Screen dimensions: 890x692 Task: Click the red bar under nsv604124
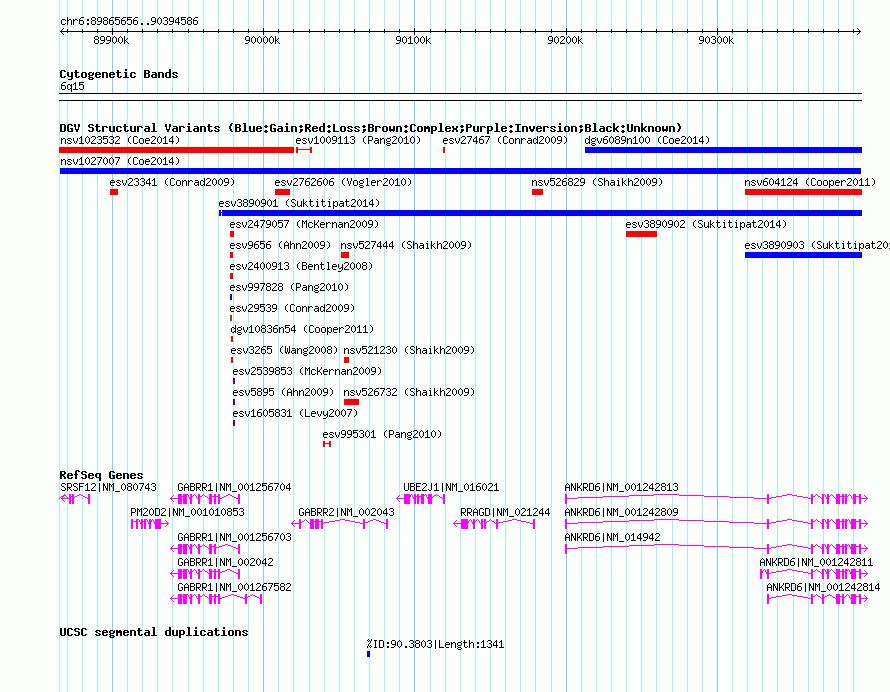point(803,192)
